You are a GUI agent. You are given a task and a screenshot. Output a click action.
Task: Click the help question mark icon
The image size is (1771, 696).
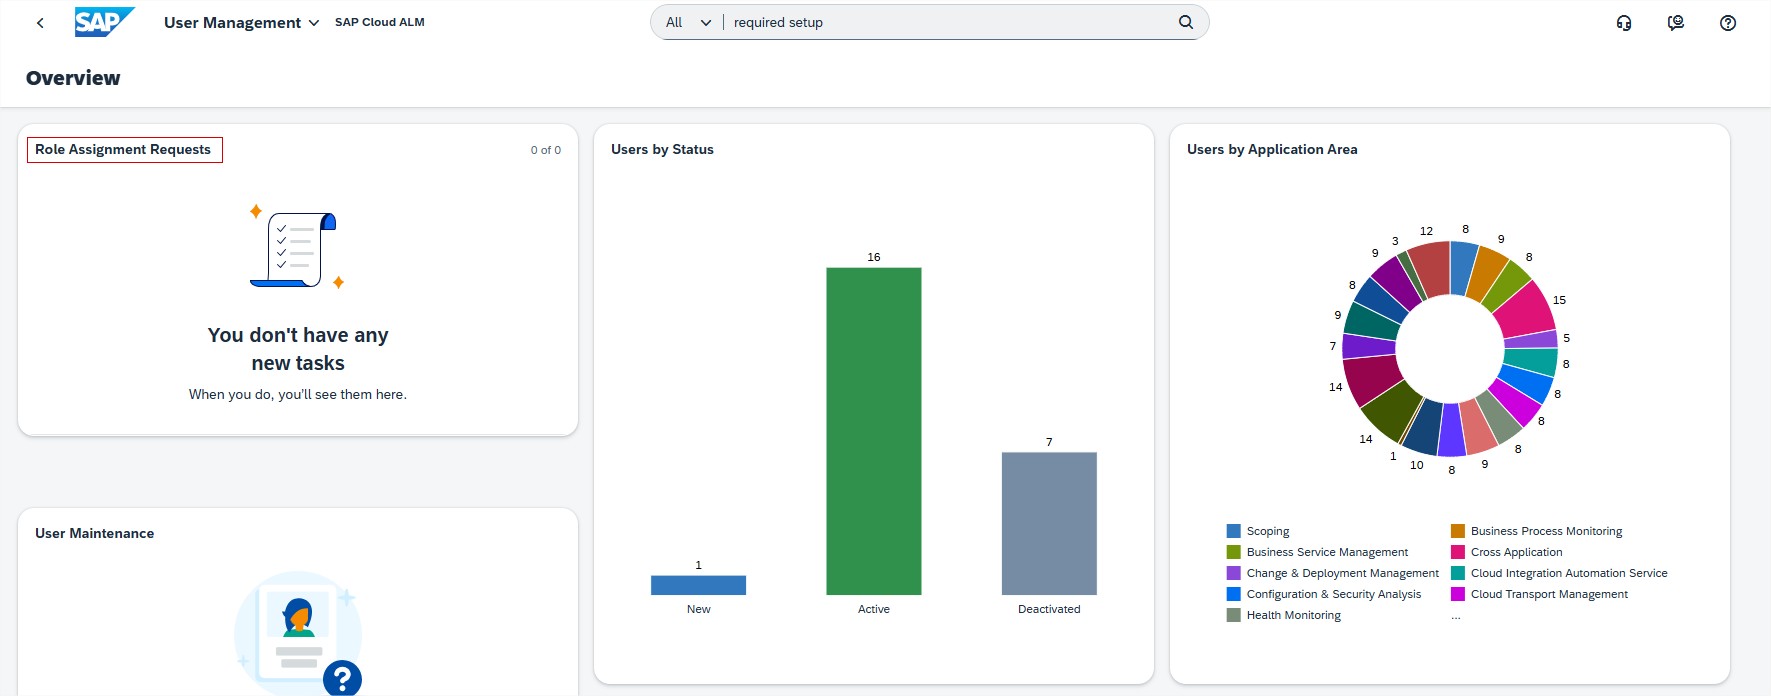click(1728, 23)
